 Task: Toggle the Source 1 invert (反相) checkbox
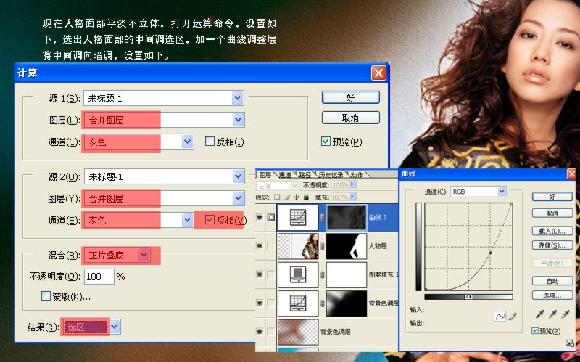click(x=210, y=141)
